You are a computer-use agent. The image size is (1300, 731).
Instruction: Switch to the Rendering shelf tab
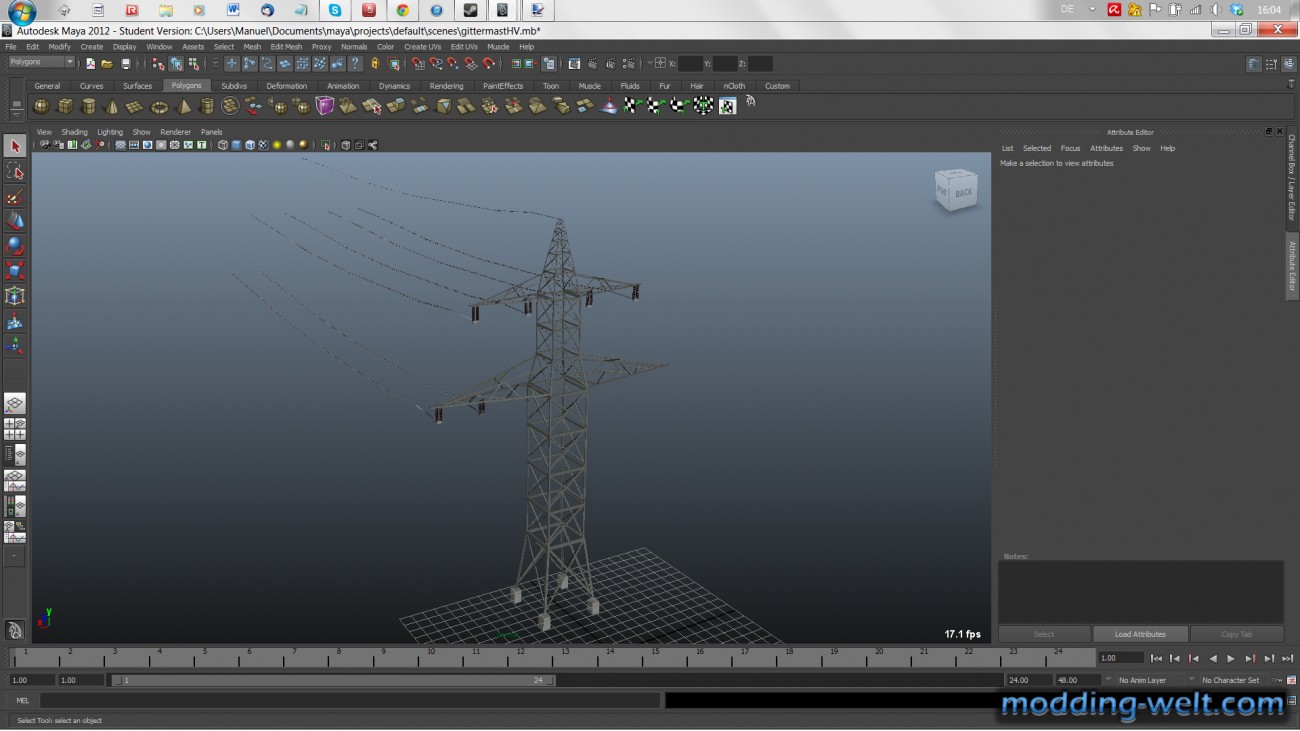pyautogui.click(x=446, y=86)
